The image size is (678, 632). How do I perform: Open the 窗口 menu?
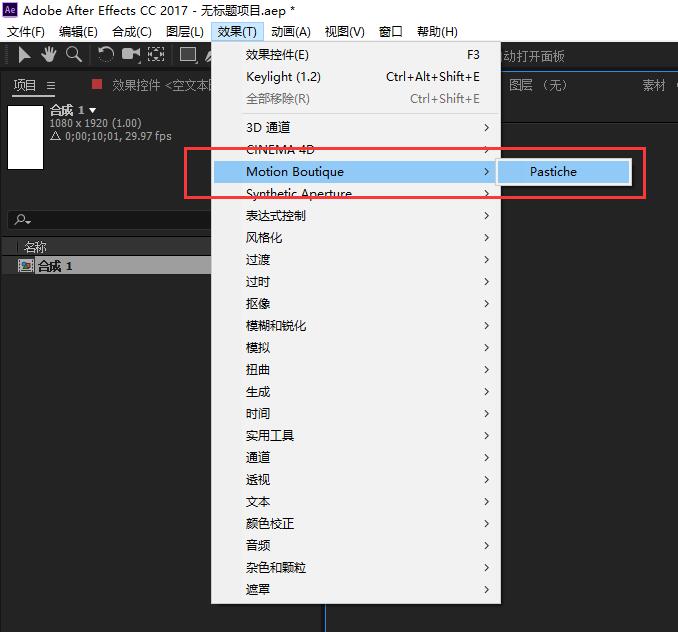(390, 32)
